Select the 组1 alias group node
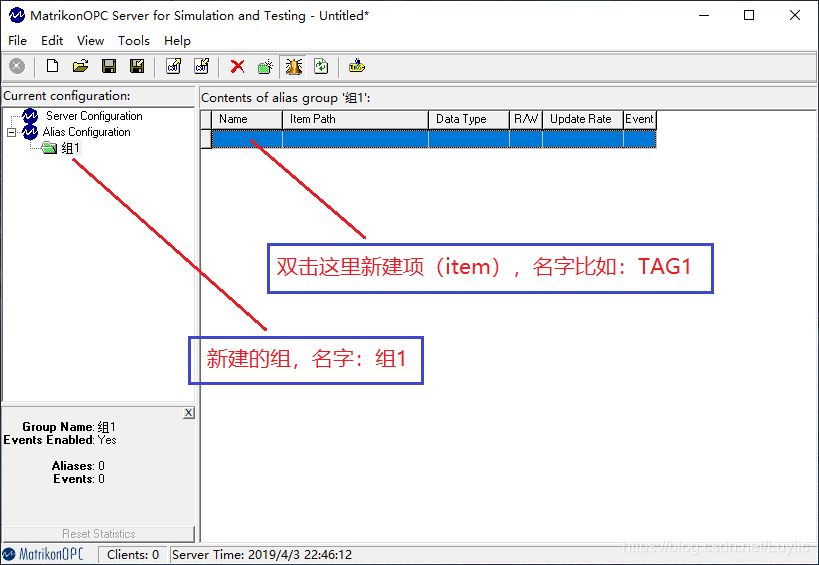This screenshot has width=819, height=565. (x=71, y=148)
